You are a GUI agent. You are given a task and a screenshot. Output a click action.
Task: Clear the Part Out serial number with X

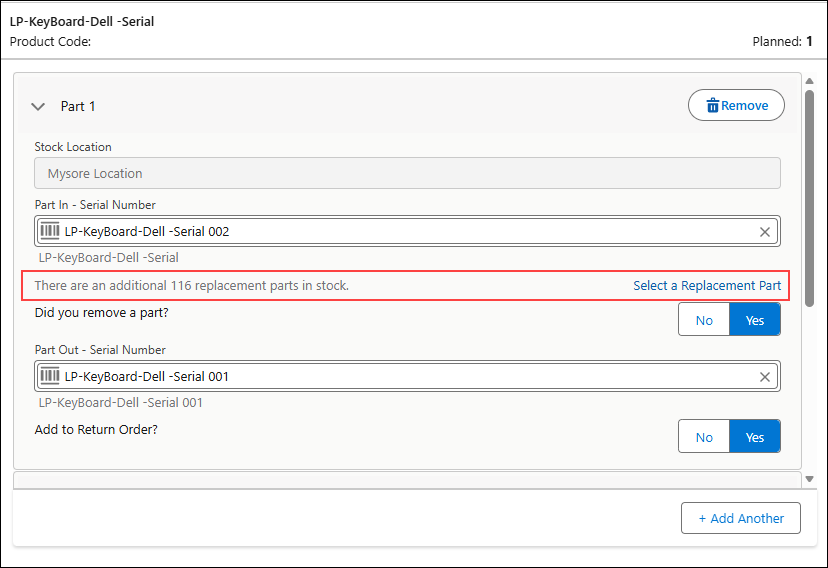point(765,377)
